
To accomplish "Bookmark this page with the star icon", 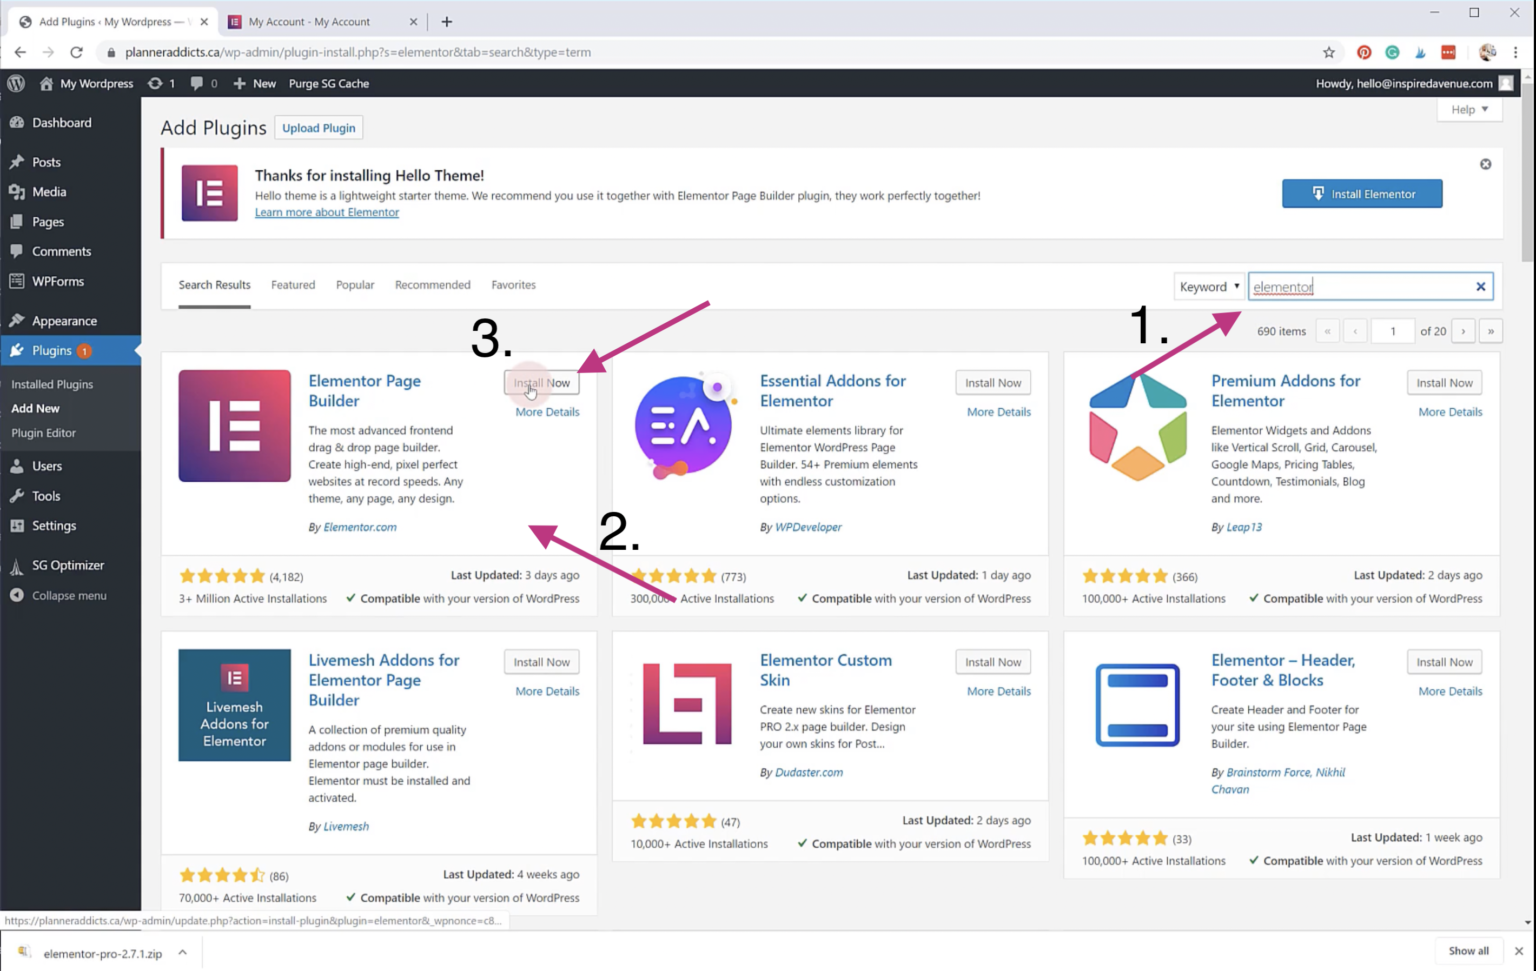I will click(1328, 52).
